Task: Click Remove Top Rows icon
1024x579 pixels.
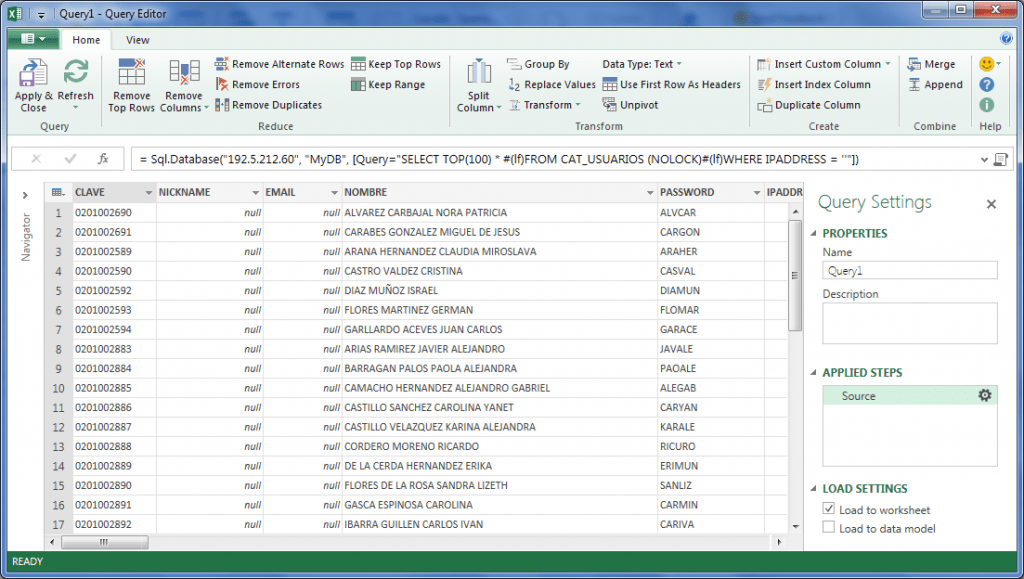Action: click(131, 72)
